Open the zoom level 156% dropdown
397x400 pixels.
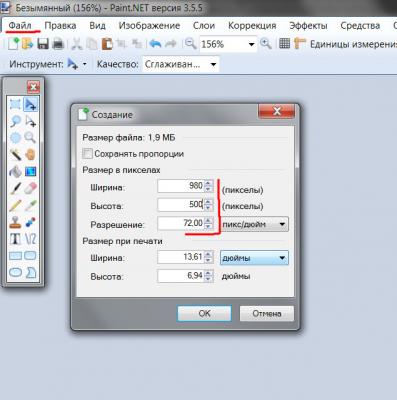tap(251, 44)
